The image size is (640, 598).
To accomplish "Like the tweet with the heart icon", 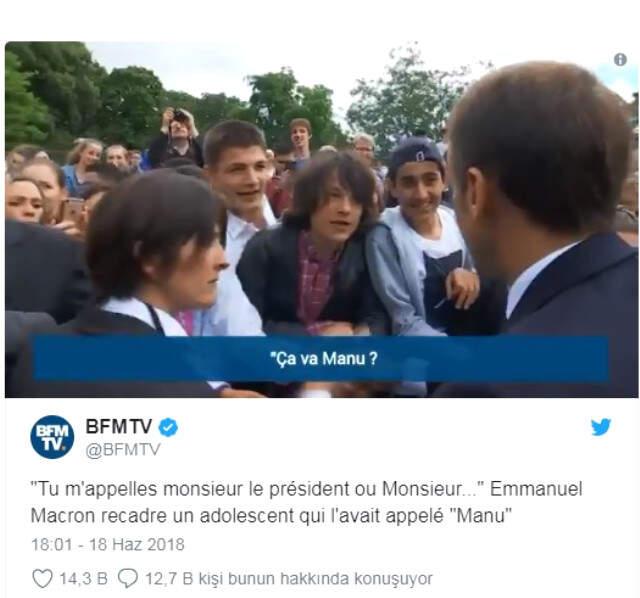I will point(42,579).
